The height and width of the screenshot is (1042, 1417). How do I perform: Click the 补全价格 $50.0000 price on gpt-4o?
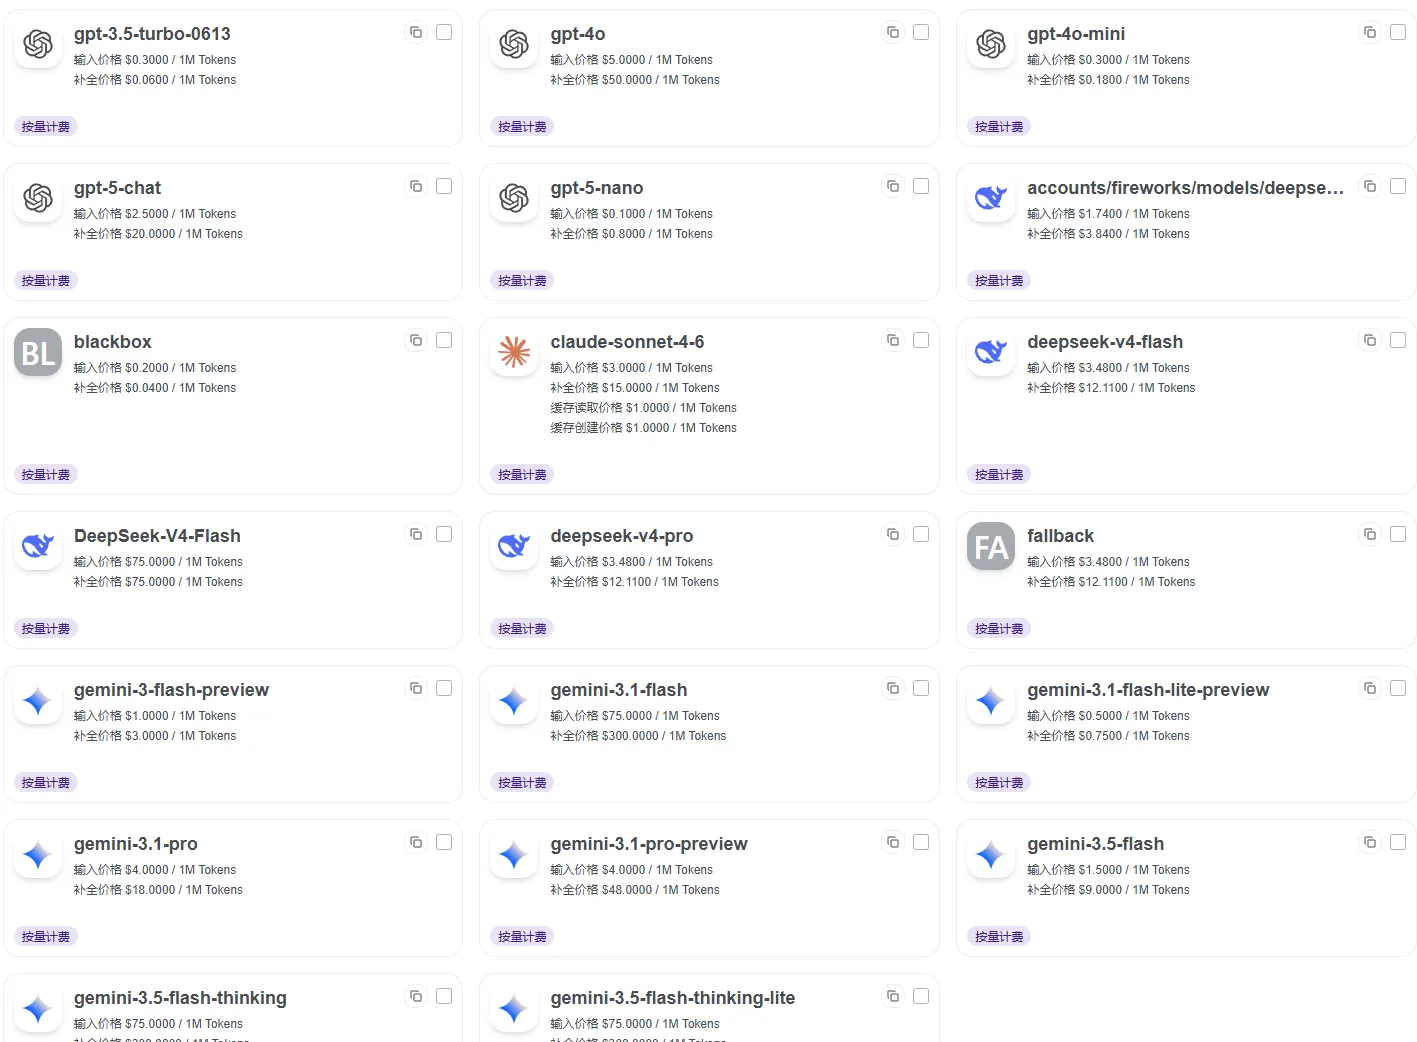tap(635, 80)
